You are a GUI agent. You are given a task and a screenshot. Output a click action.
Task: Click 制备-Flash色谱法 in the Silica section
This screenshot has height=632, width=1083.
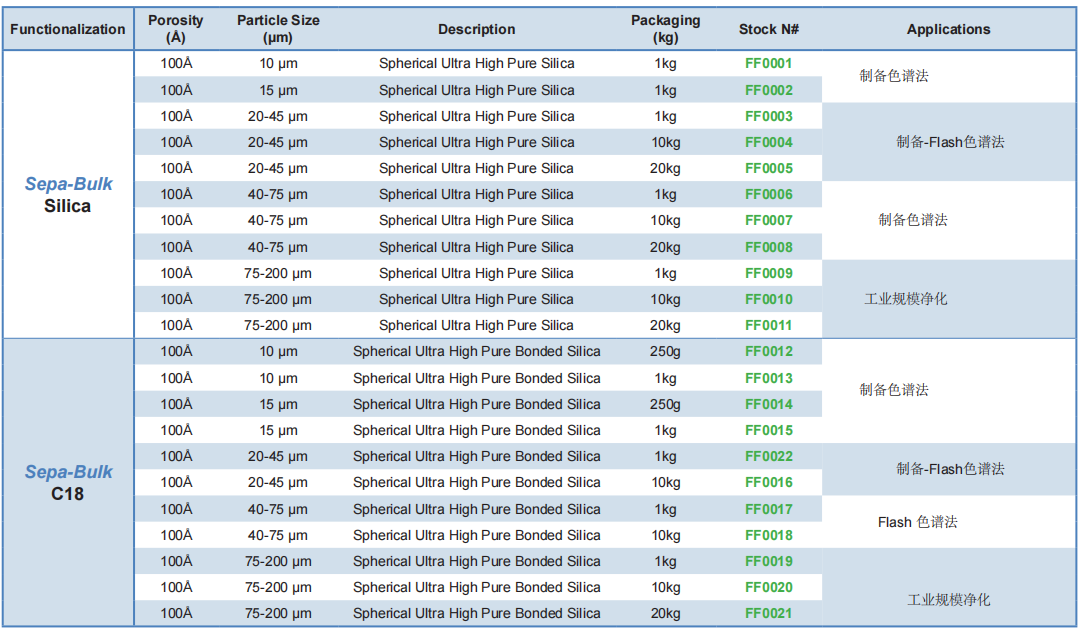click(x=950, y=142)
